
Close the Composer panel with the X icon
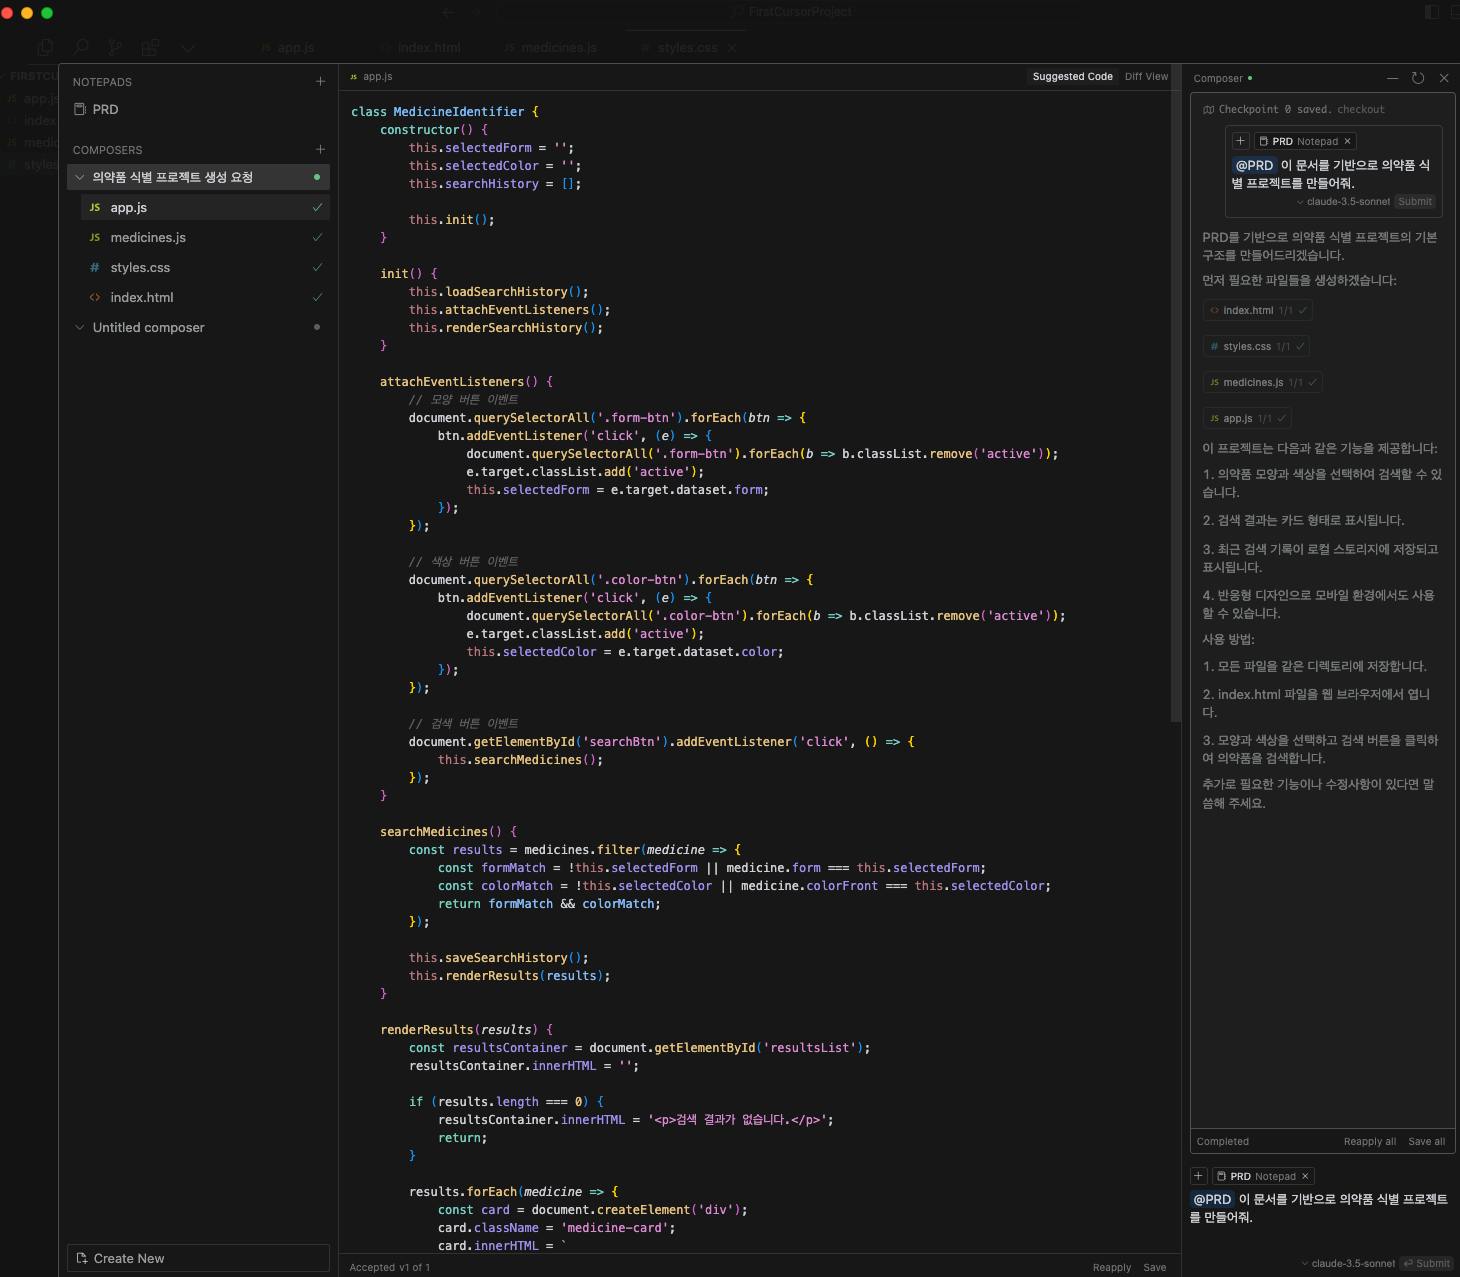pyautogui.click(x=1444, y=78)
